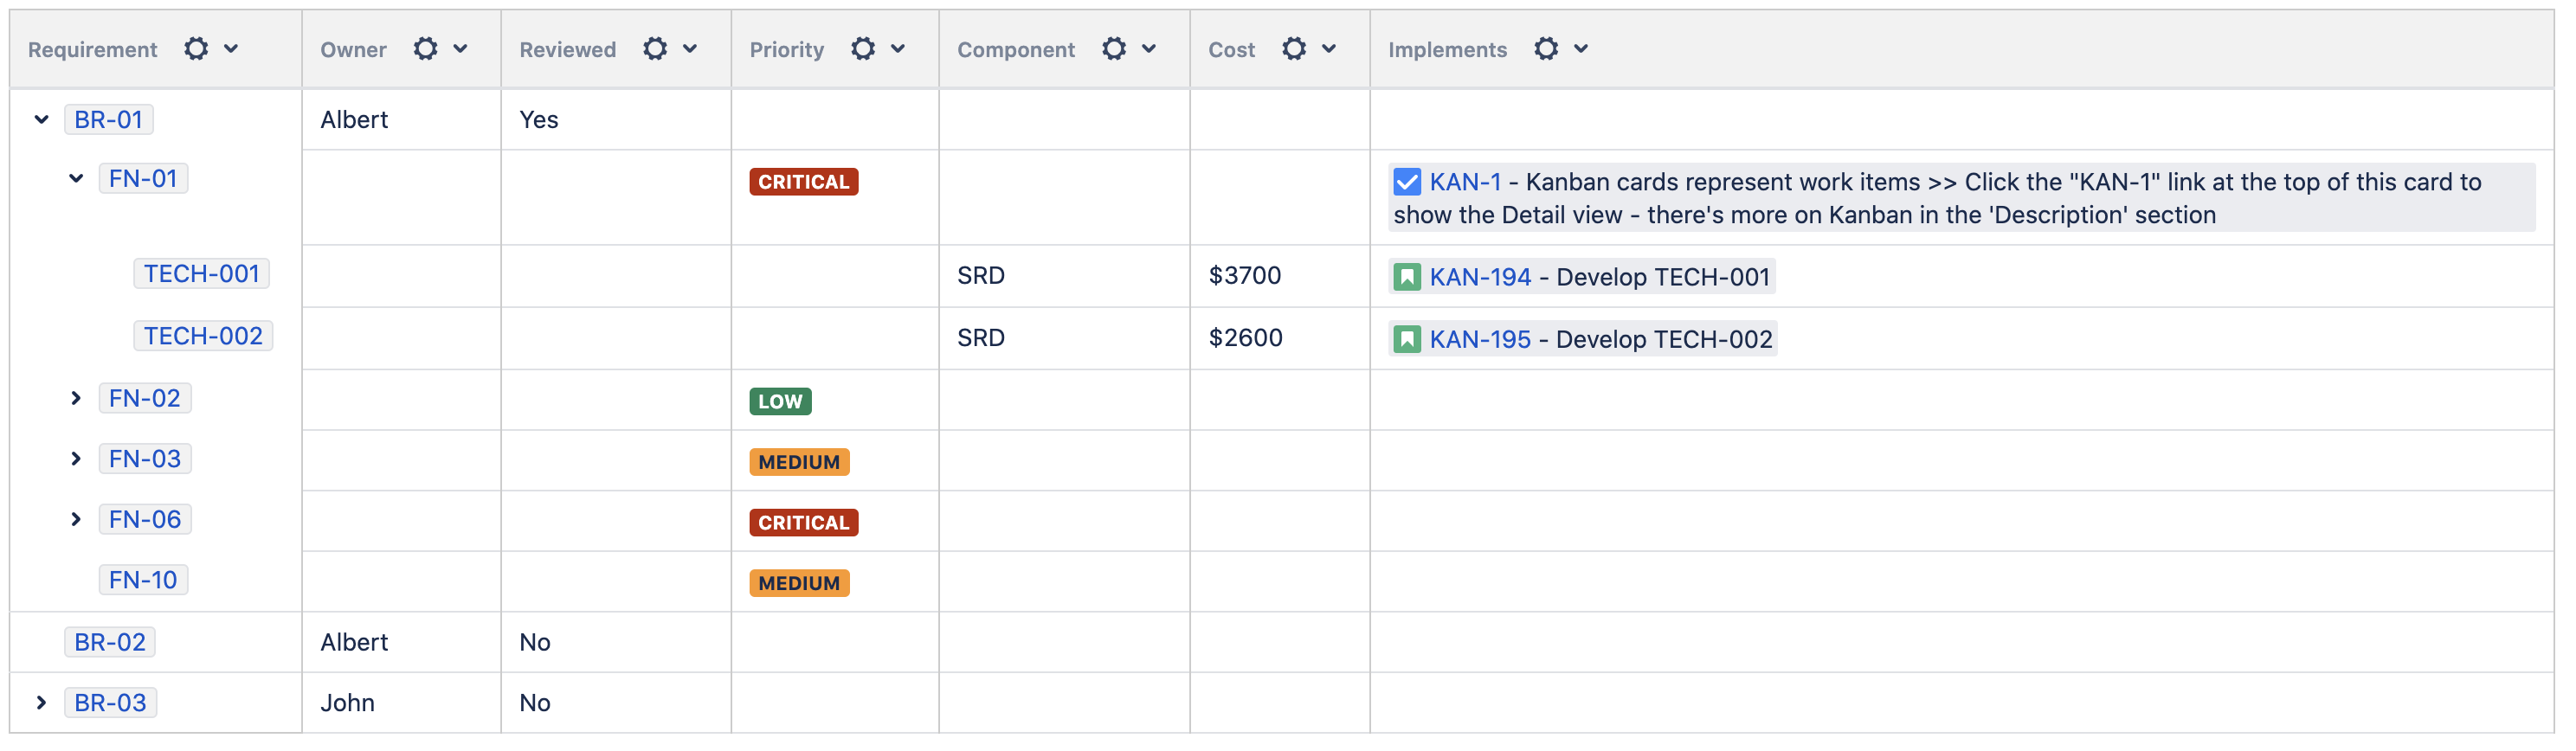
Task: Click the LOW priority badge for FN-02
Action: pos(780,402)
